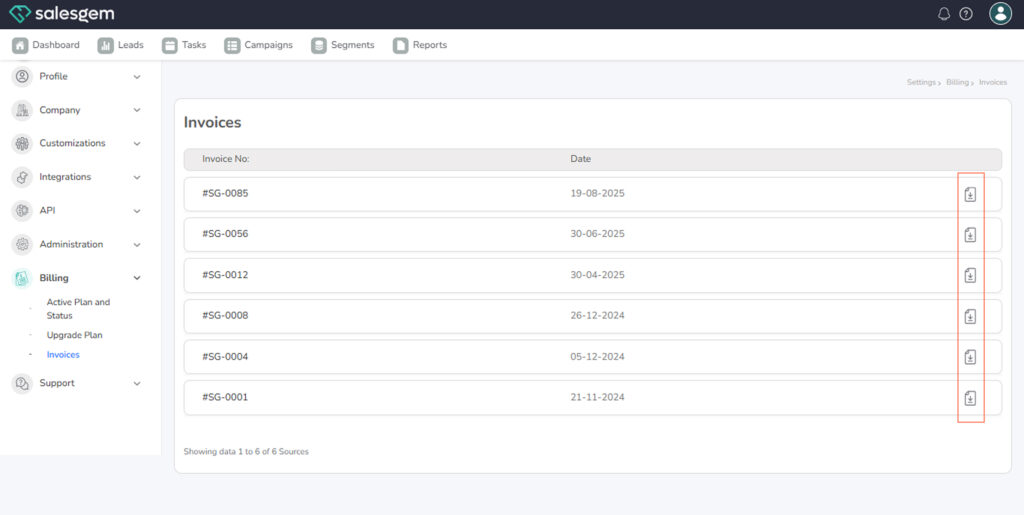The image size is (1024, 515).
Task: Open the Dashboard tab
Action: (46, 45)
